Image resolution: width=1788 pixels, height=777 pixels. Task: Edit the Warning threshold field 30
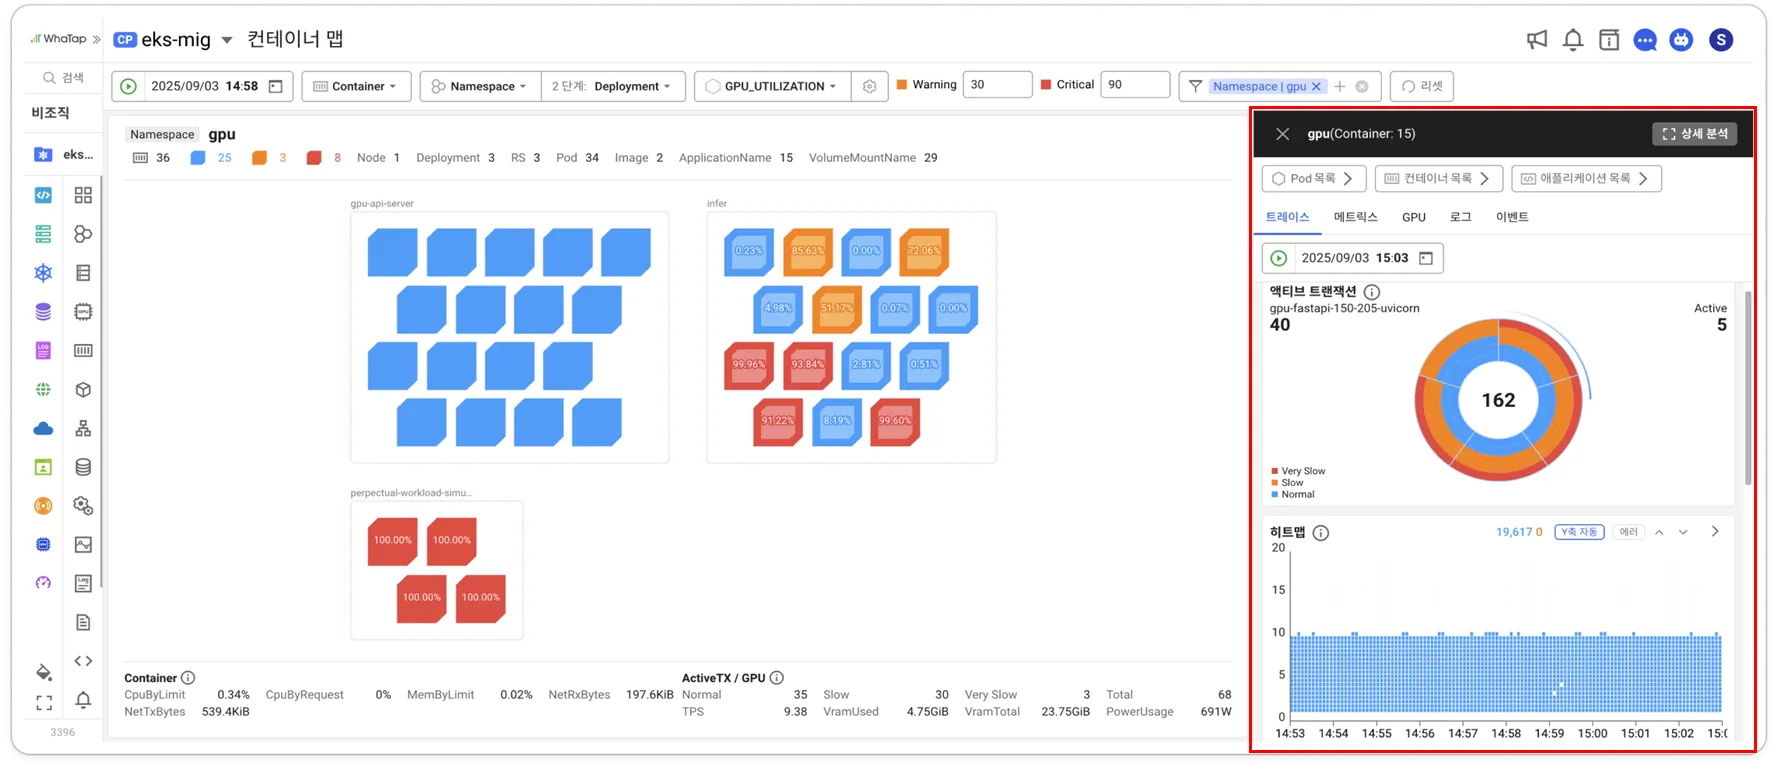coord(997,85)
